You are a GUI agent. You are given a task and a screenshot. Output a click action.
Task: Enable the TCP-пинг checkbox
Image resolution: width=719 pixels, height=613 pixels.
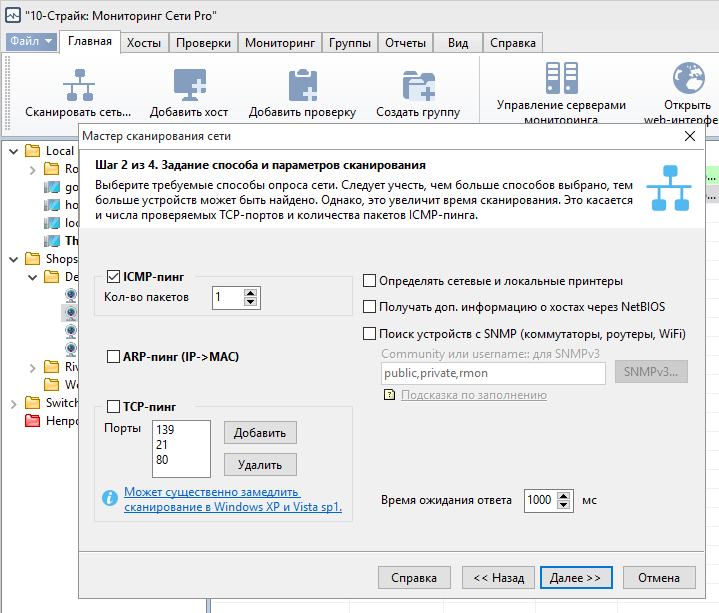(113, 406)
